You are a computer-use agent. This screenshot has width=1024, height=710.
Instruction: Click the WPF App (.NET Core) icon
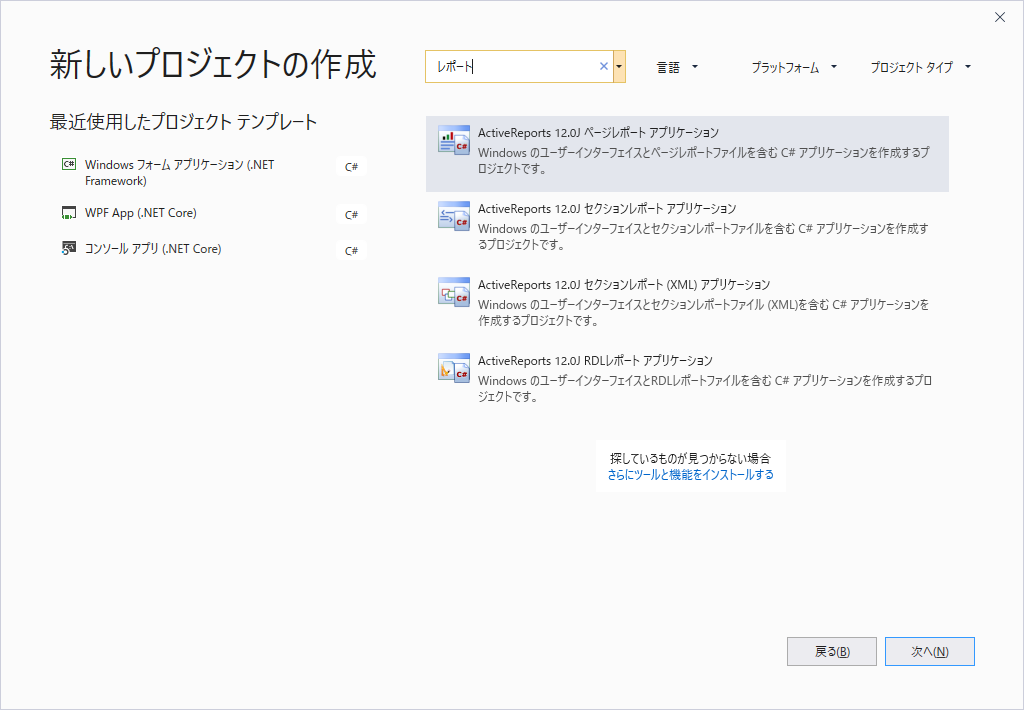coord(69,213)
